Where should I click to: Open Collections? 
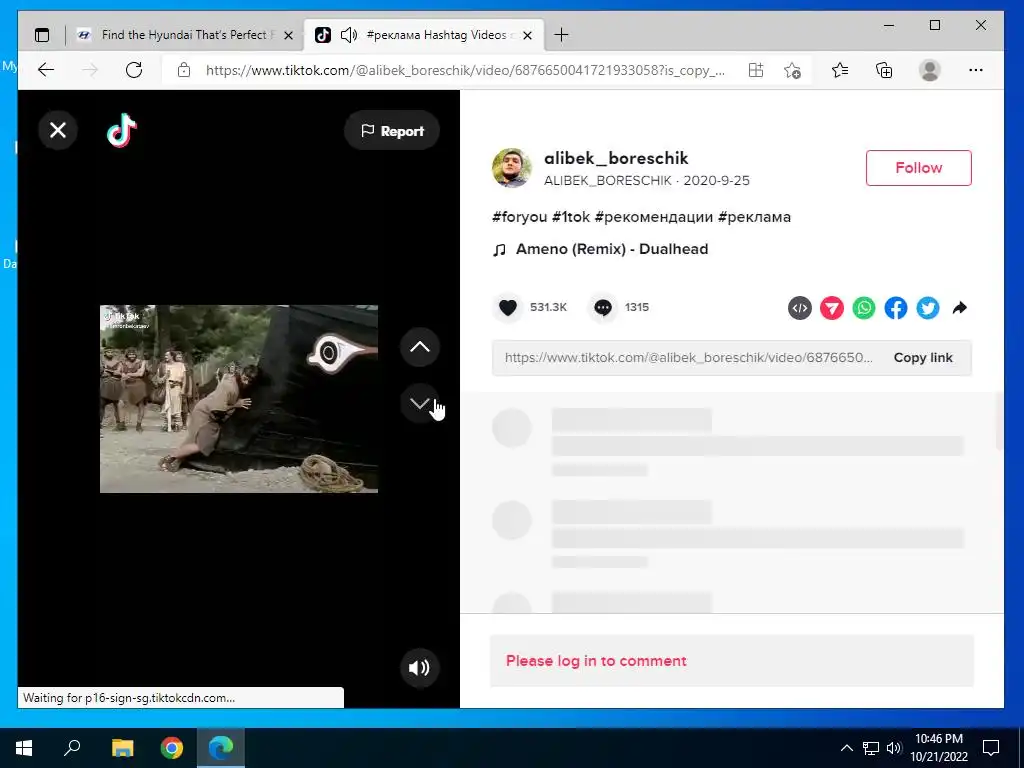tap(884, 70)
